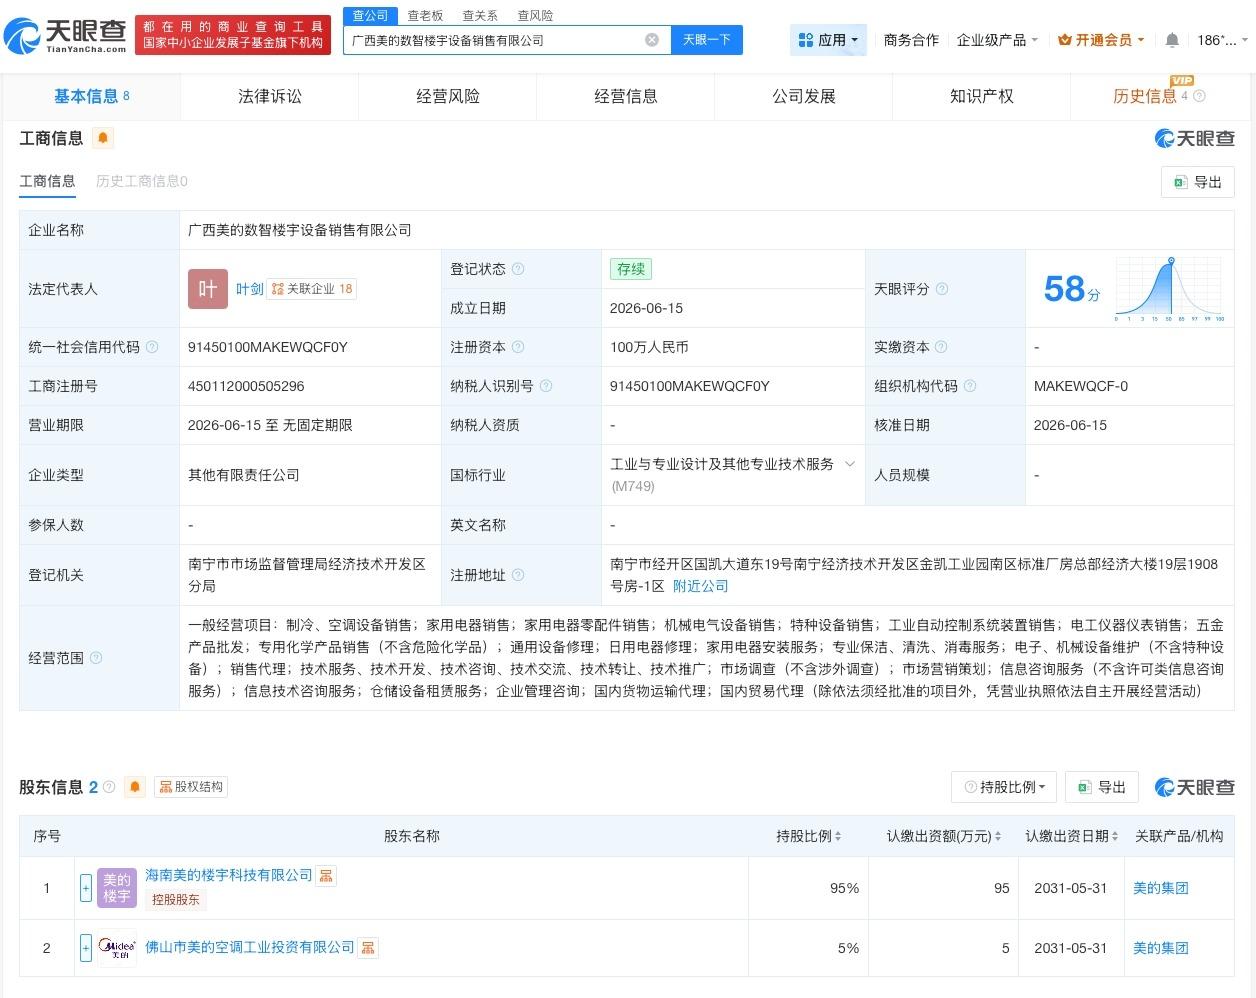1256x998 pixels.
Task: Open help icon next to 天眼评分
Action: (x=942, y=289)
